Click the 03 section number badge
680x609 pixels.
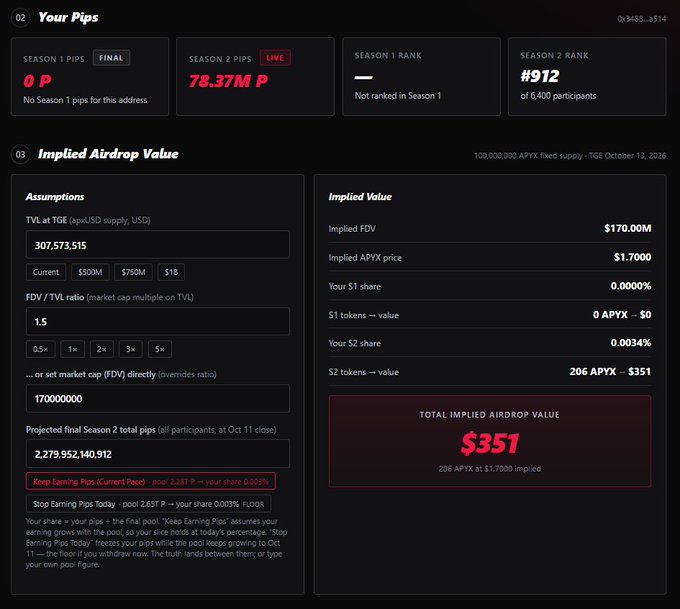point(20,154)
